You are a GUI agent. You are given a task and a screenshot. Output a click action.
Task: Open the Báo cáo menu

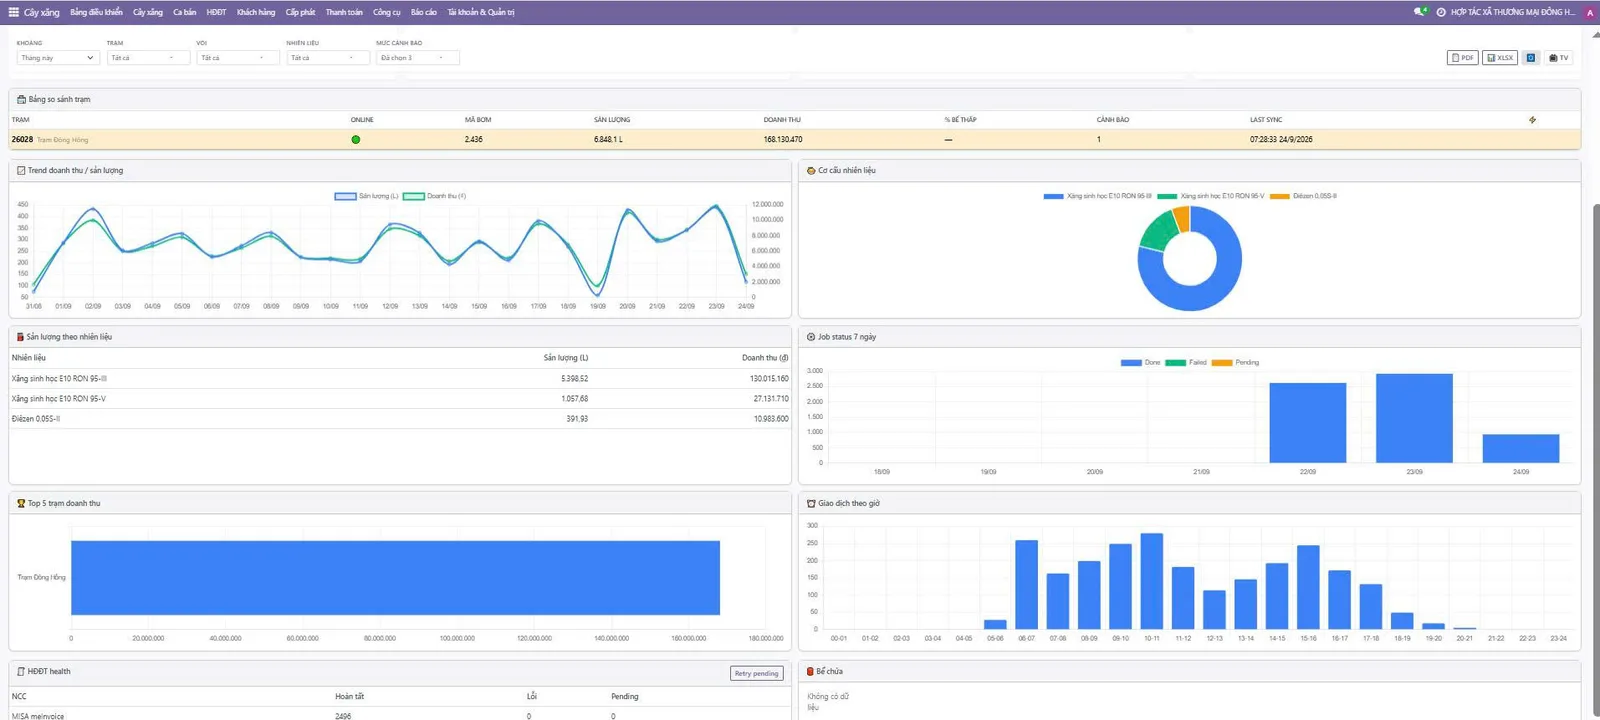(424, 12)
